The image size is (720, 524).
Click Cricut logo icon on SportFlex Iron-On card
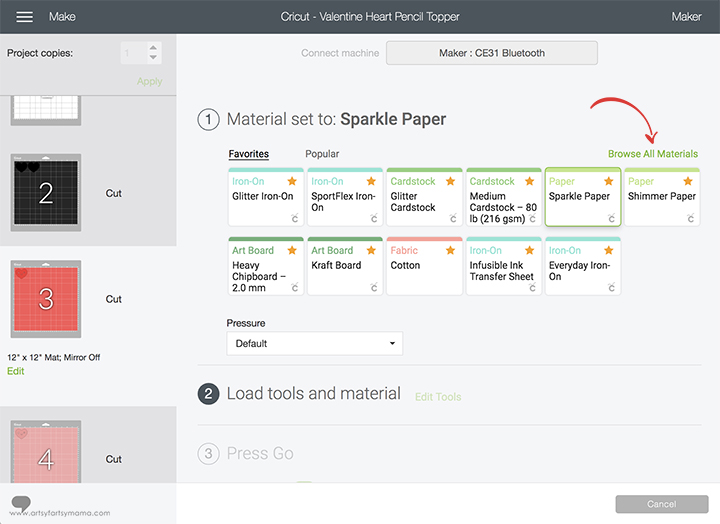[374, 218]
